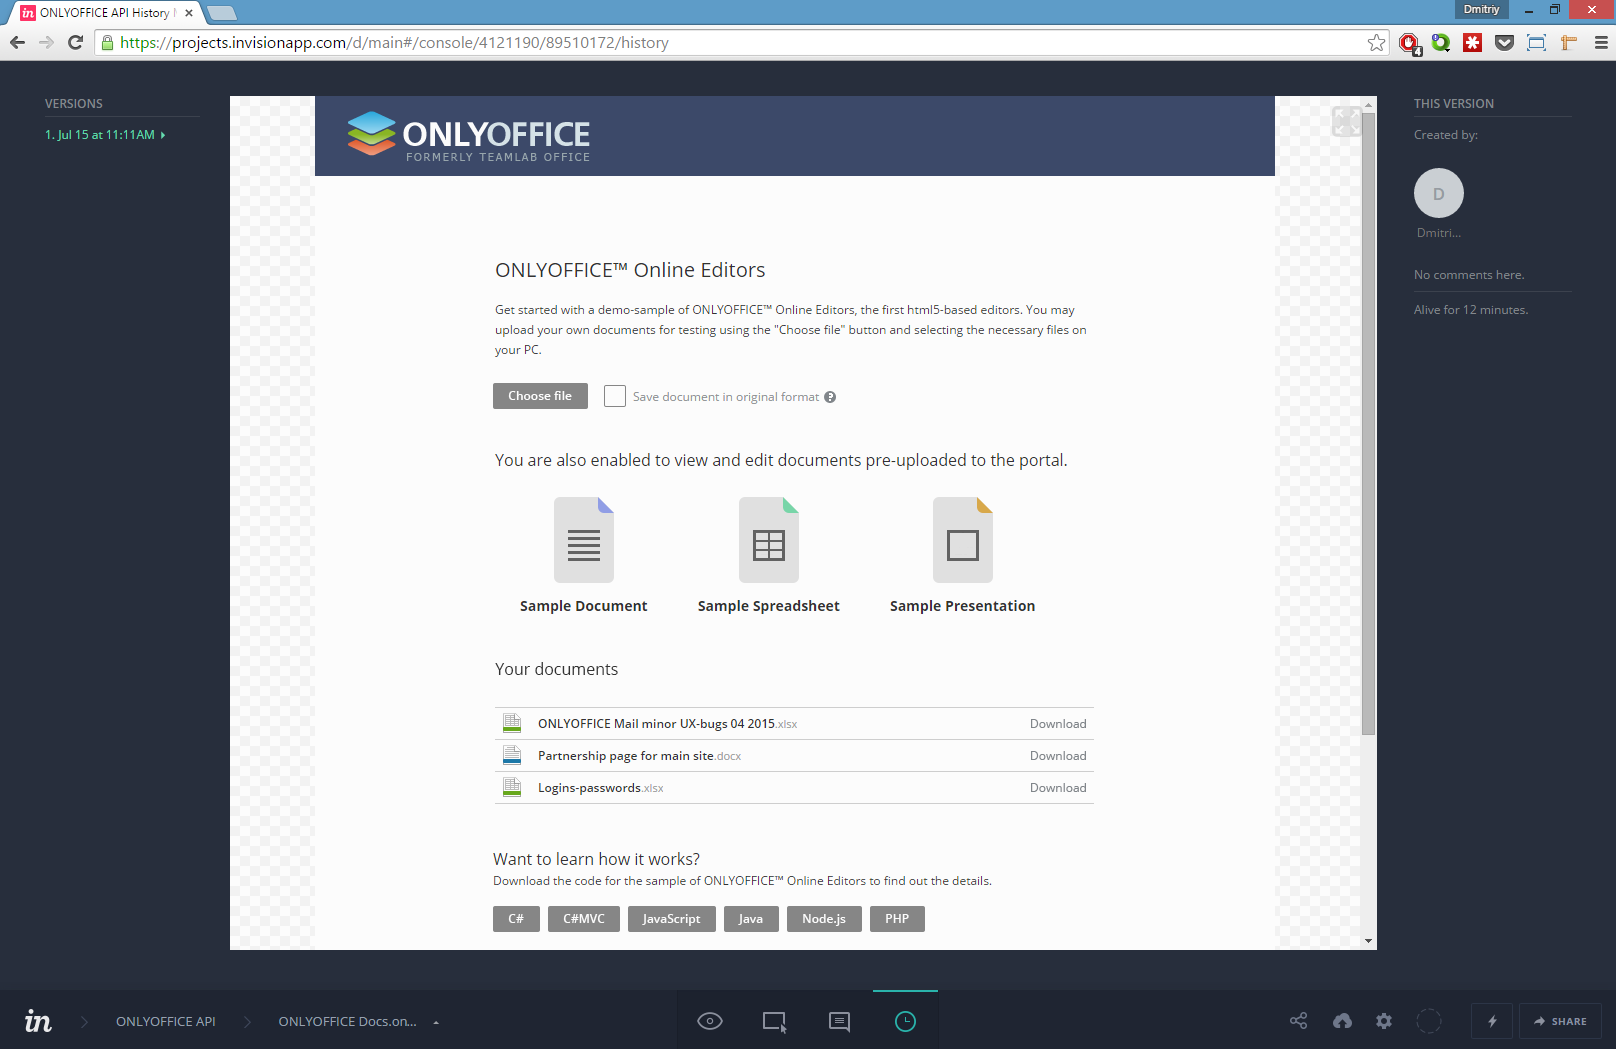The height and width of the screenshot is (1049, 1616).
Task: Click the Choose file button
Action: click(x=540, y=396)
